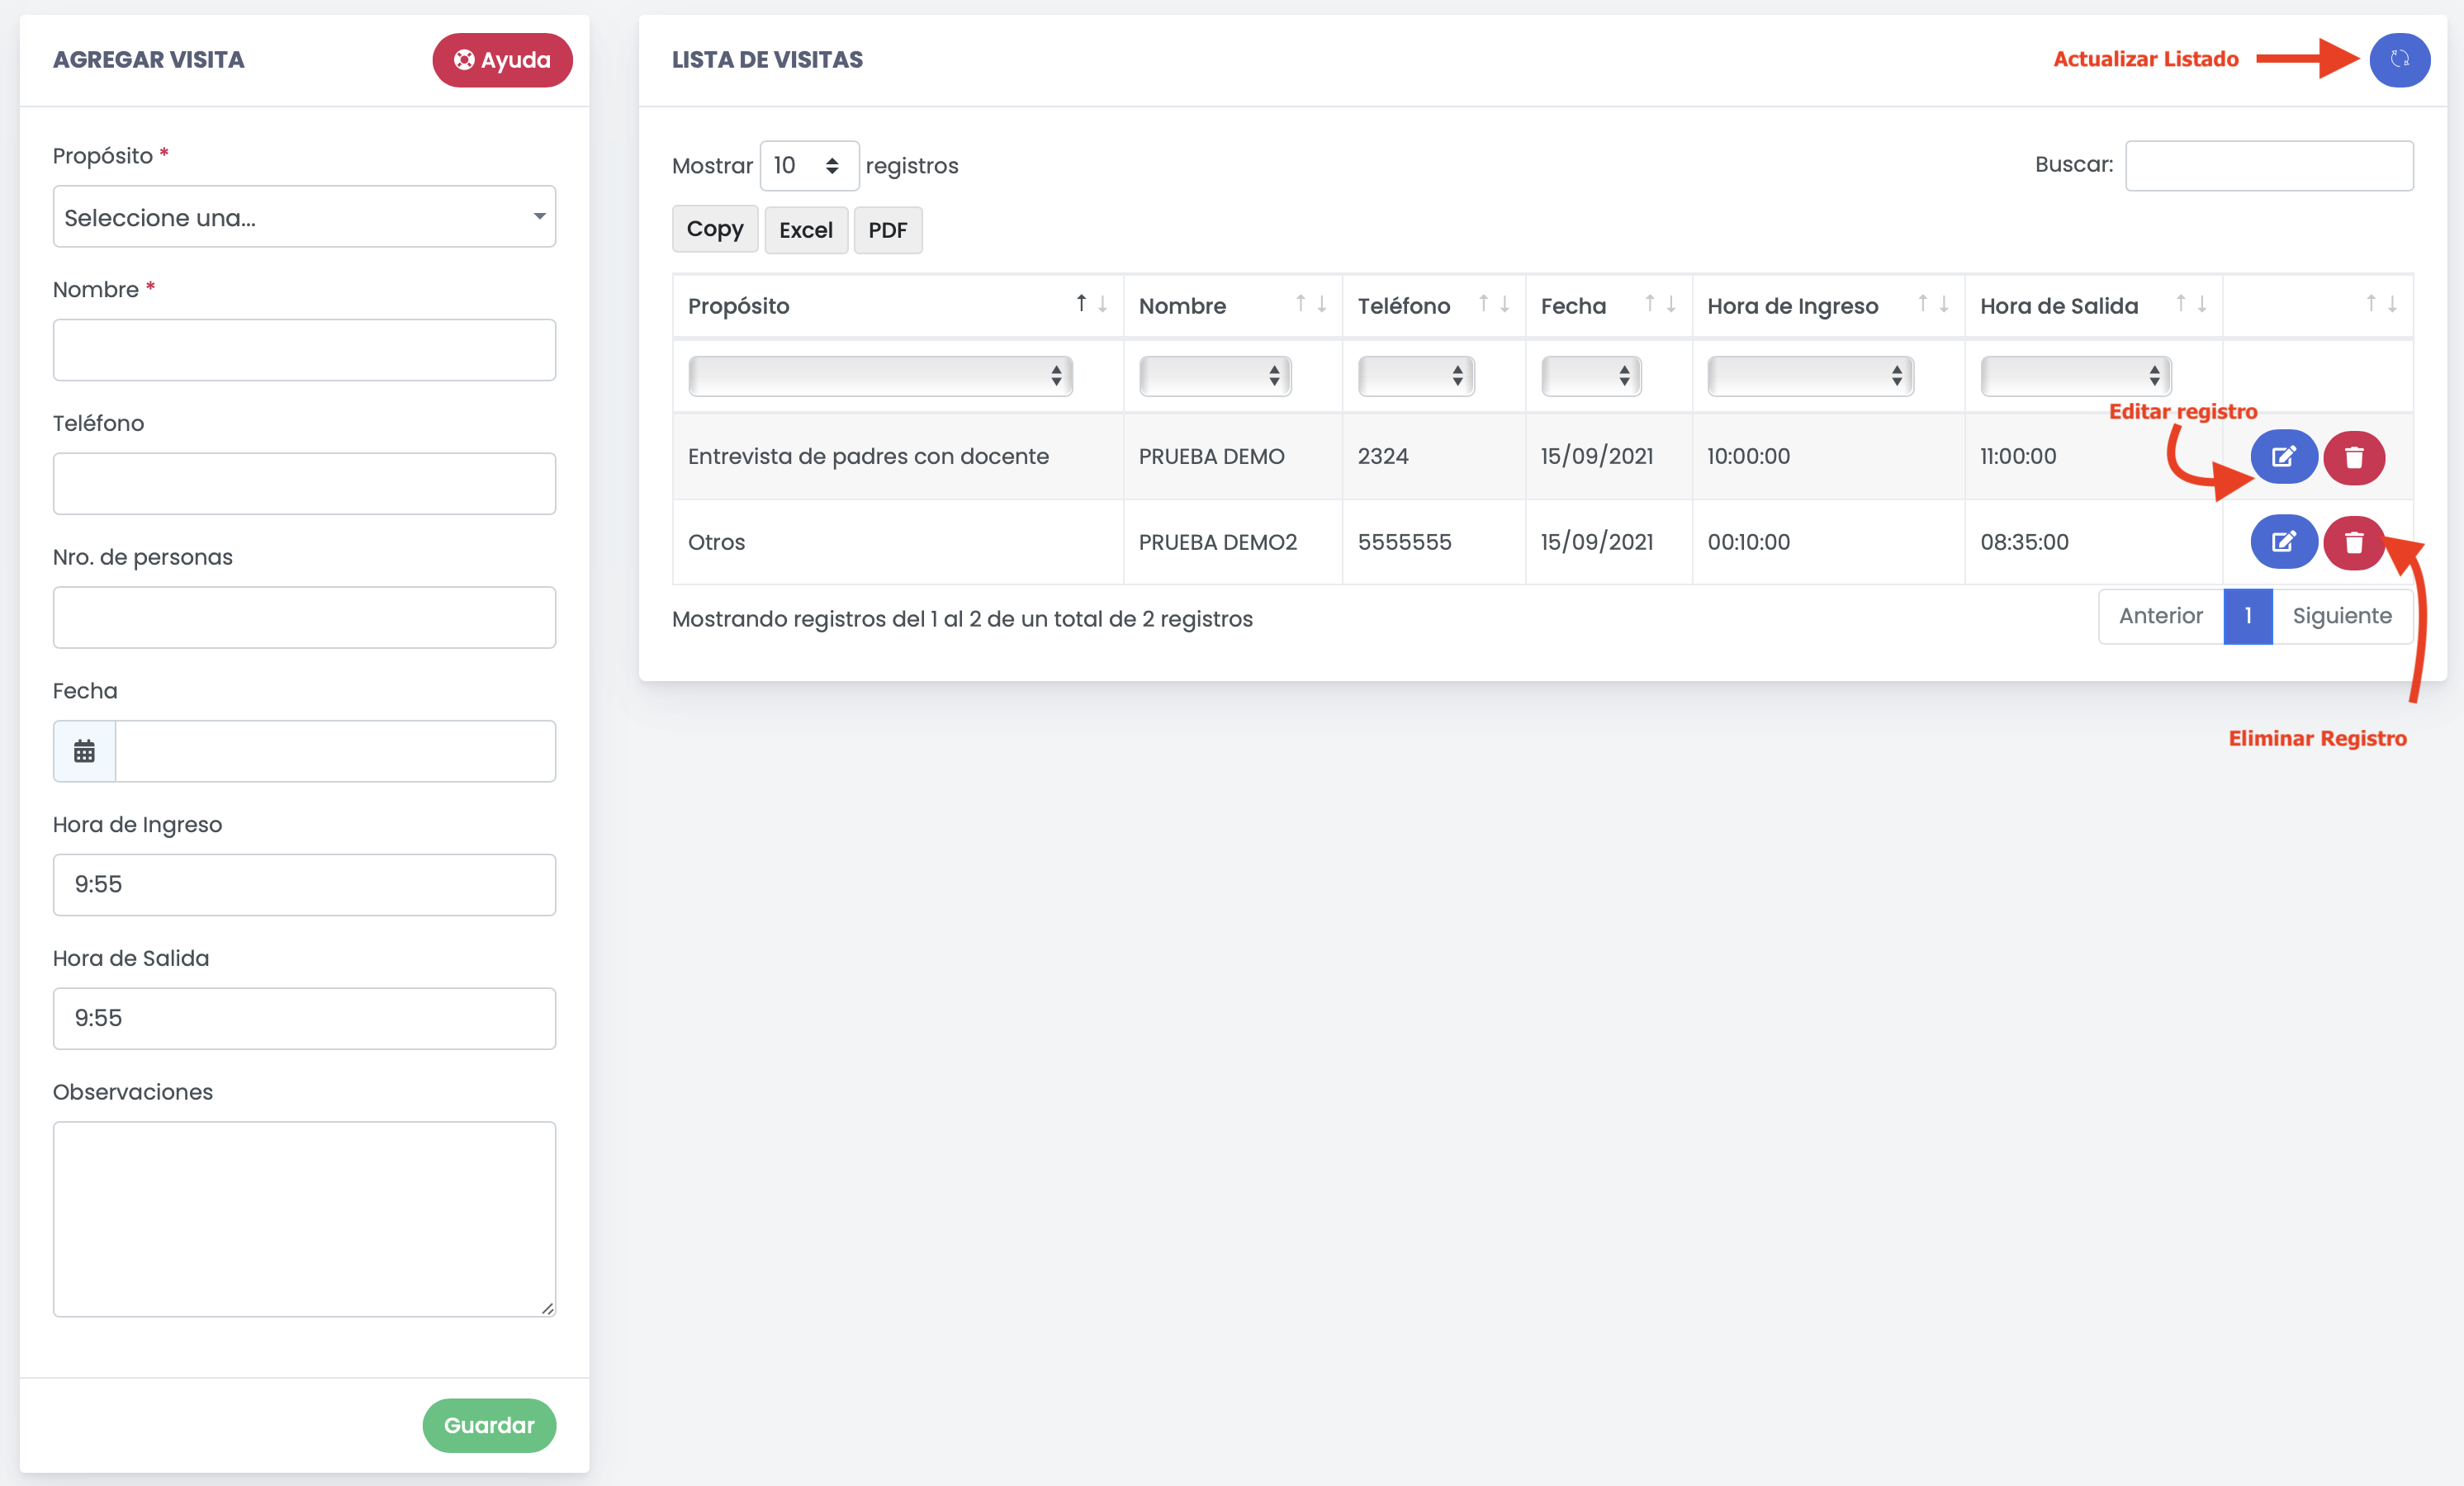
Task: Click the refresh list icon button
Action: coord(2399,60)
